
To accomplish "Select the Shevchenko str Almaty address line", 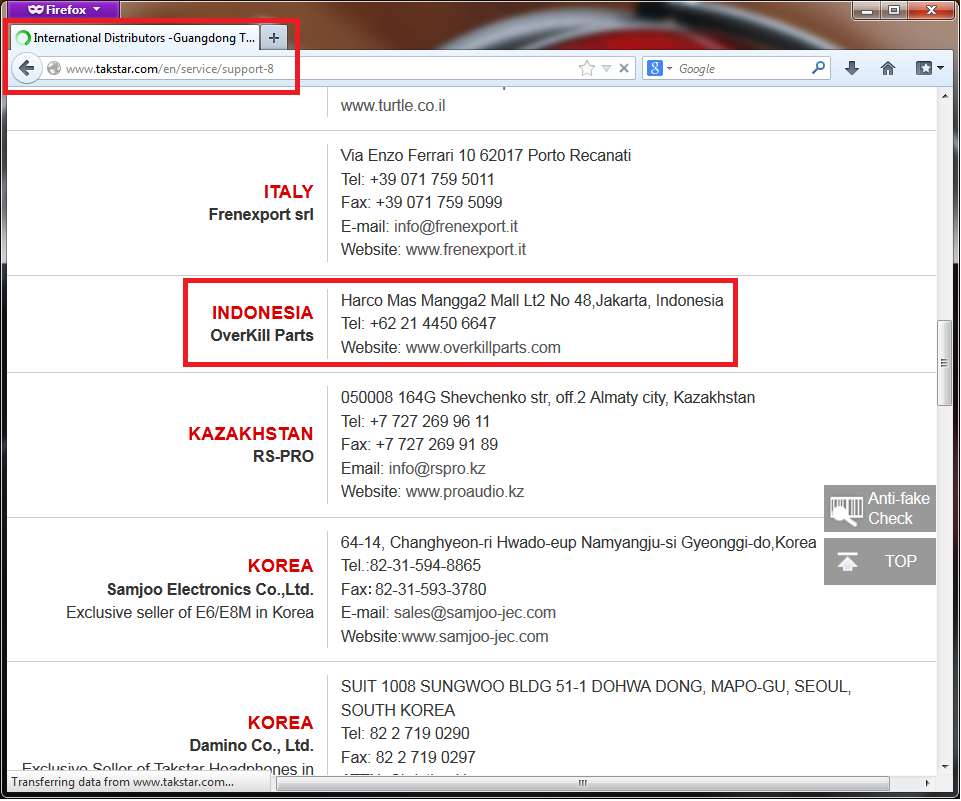I will point(548,397).
